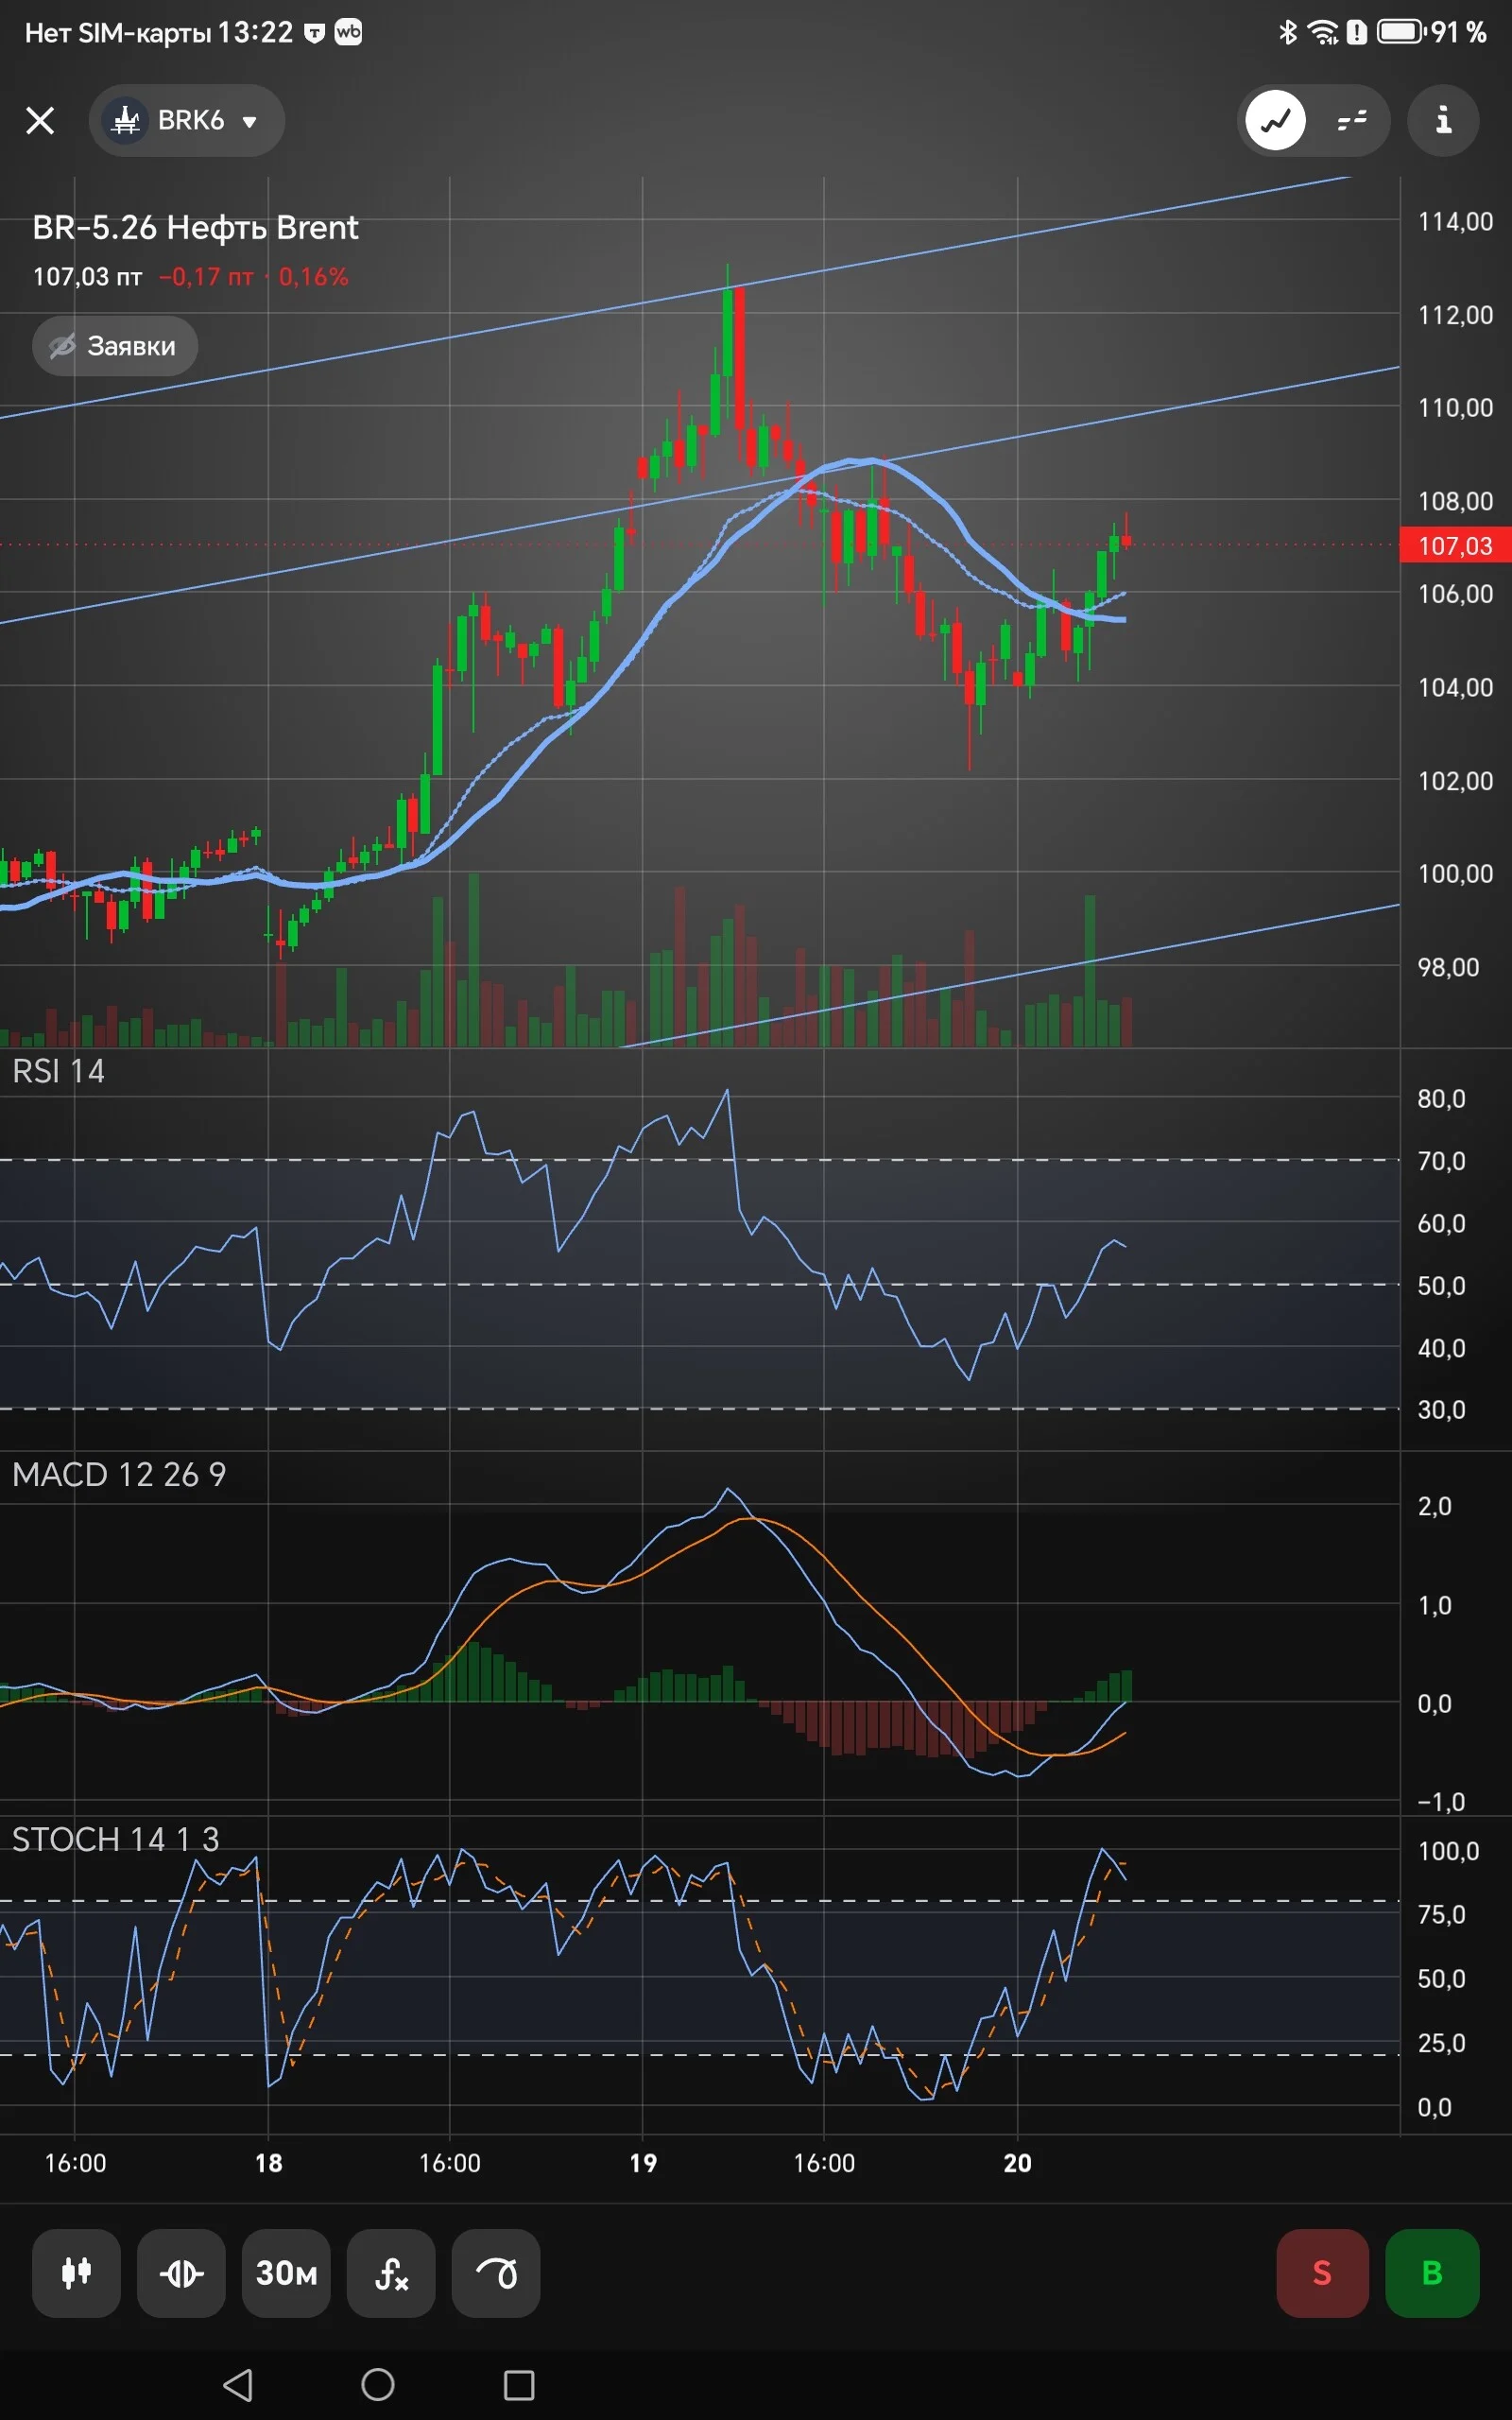
Task: Open the instrument info icon
Action: tap(1443, 121)
